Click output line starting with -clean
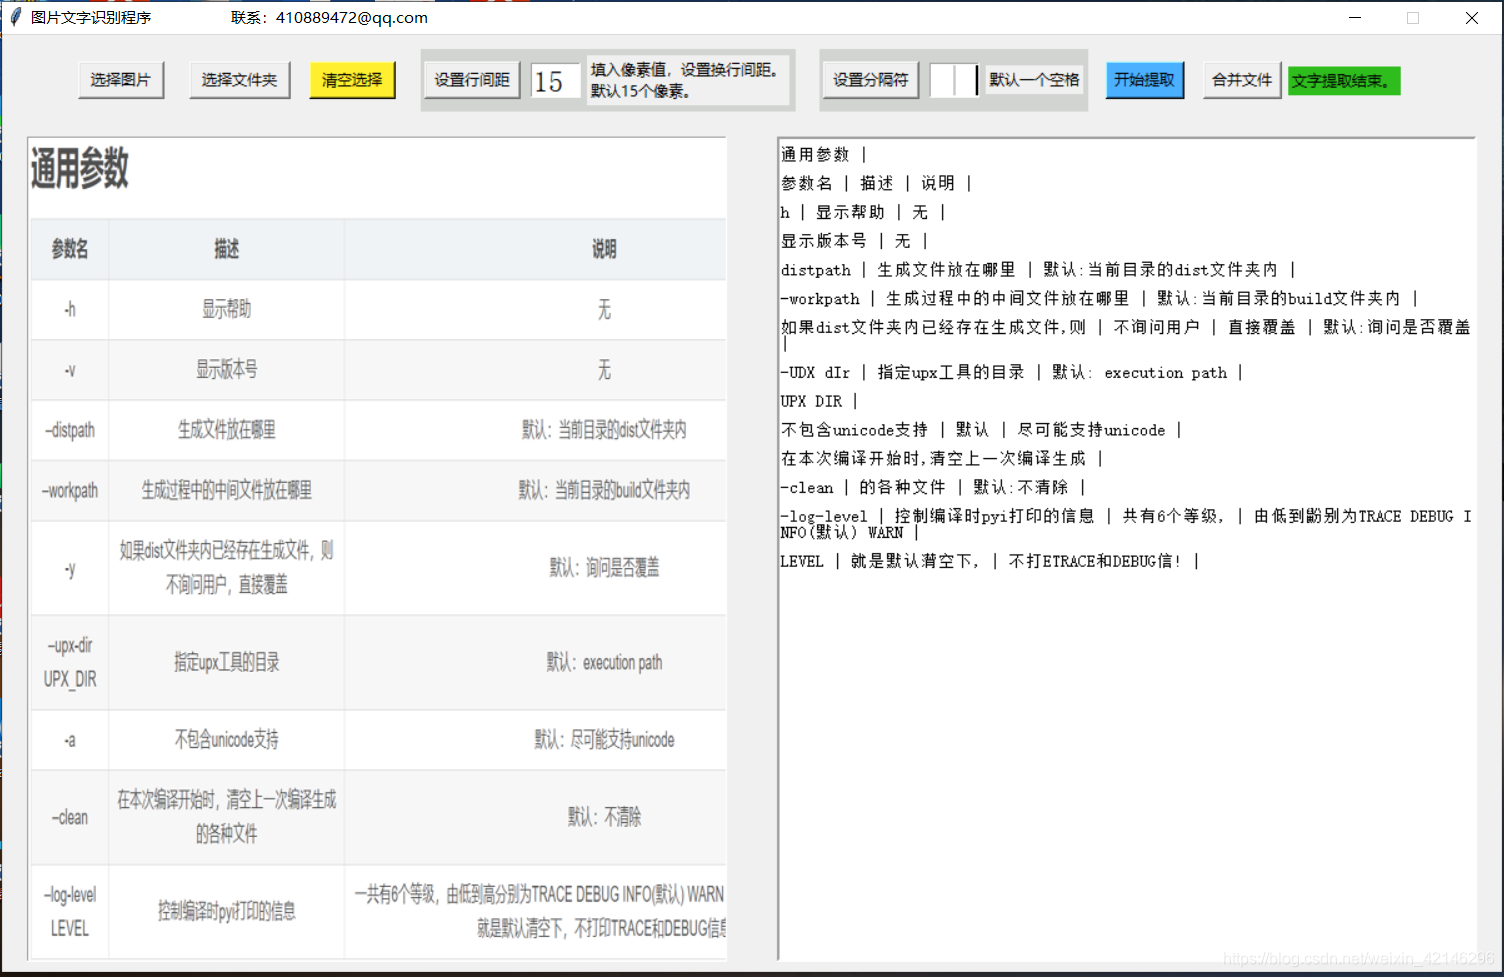Screen dimensions: 1504x977 tap(933, 488)
